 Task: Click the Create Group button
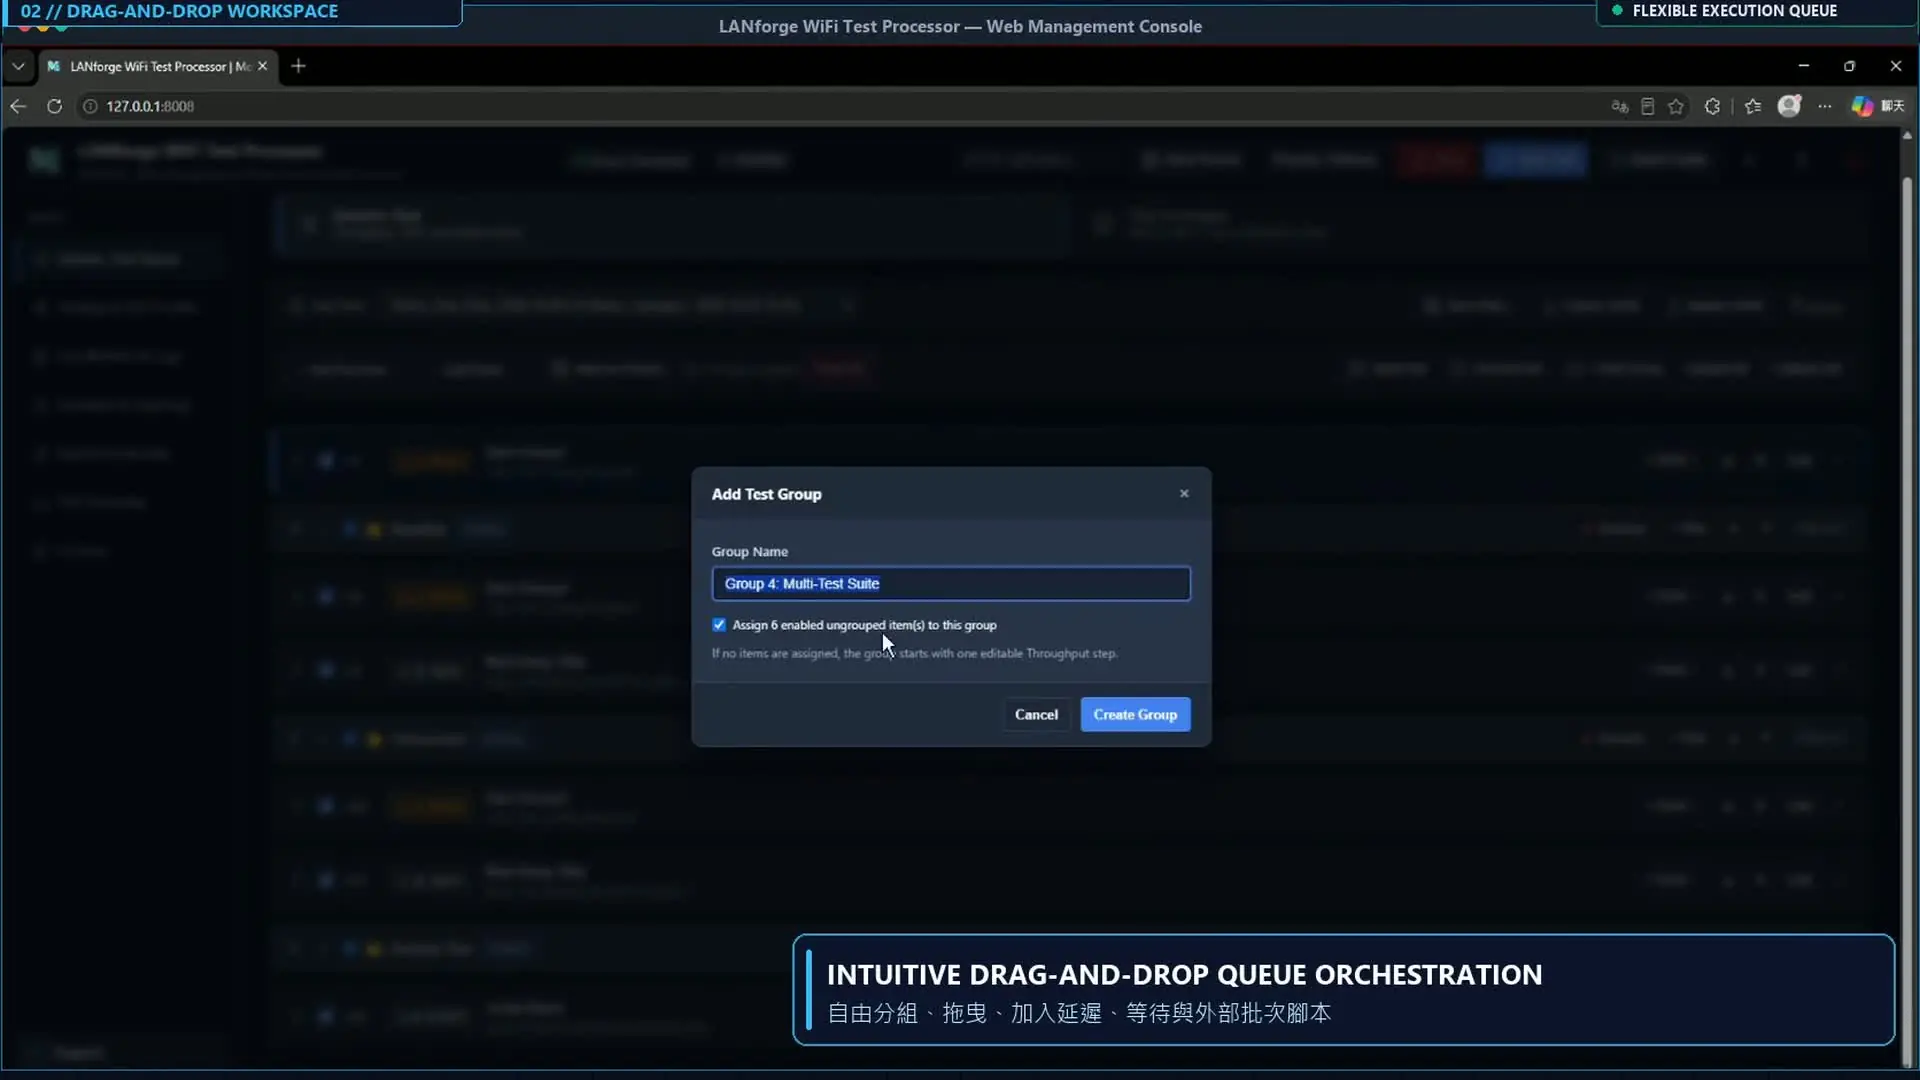pos(1135,714)
